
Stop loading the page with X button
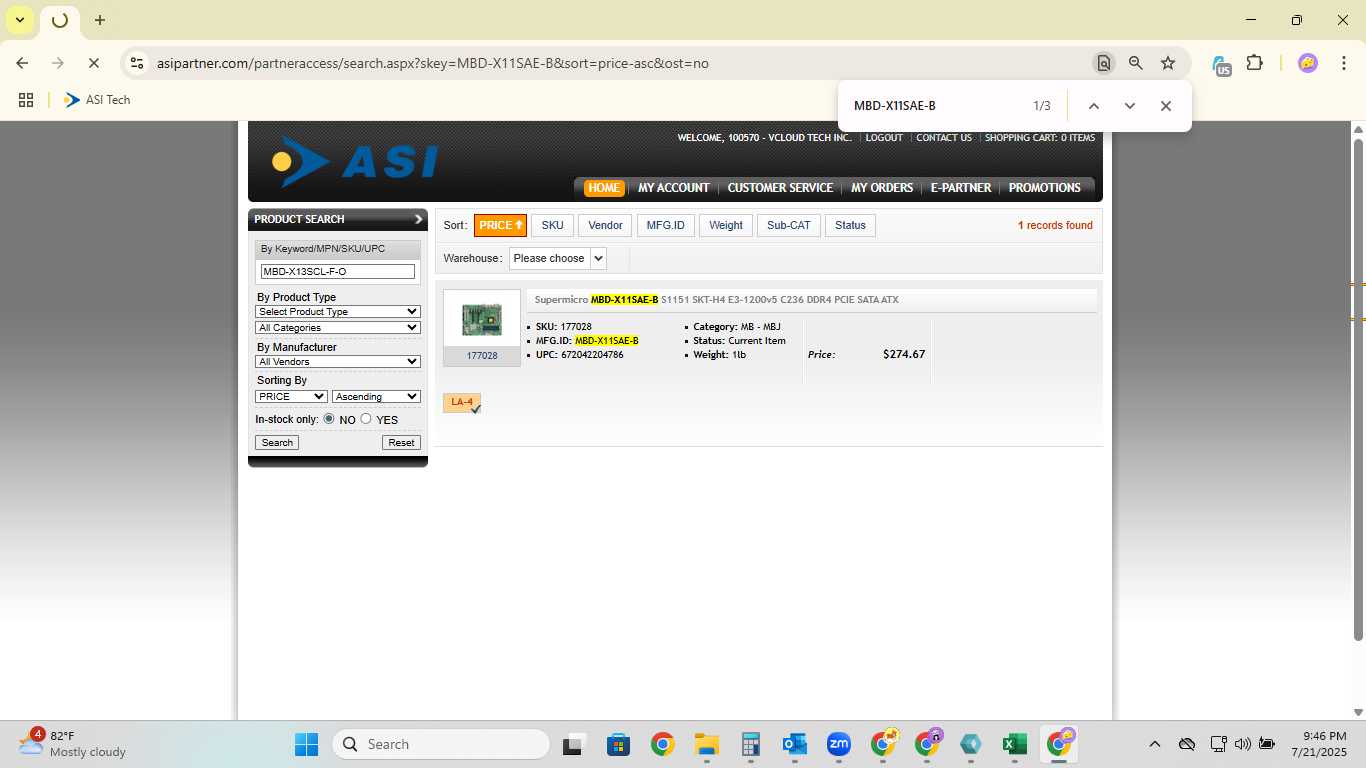click(93, 63)
